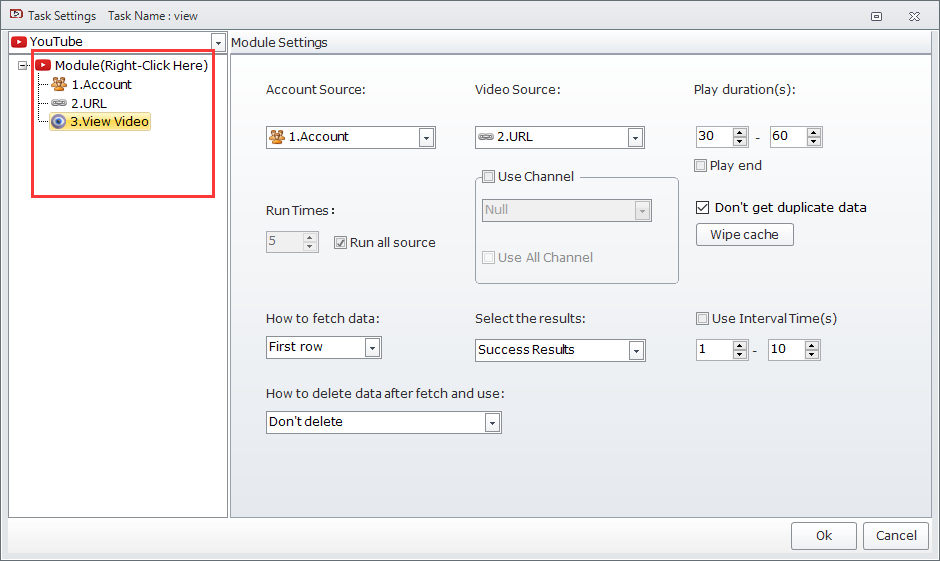Screen dimensions: 940x561
Task: Click the URL chain-link icon in tree
Action: 59,104
